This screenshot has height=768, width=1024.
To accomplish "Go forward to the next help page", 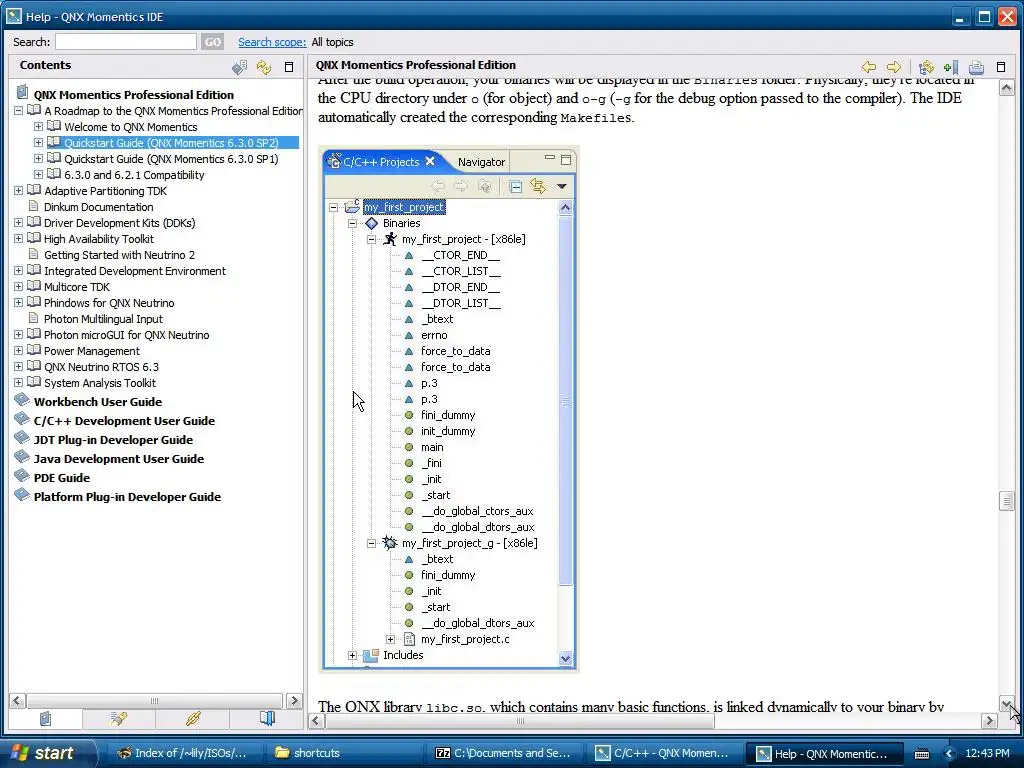I will click(x=894, y=67).
